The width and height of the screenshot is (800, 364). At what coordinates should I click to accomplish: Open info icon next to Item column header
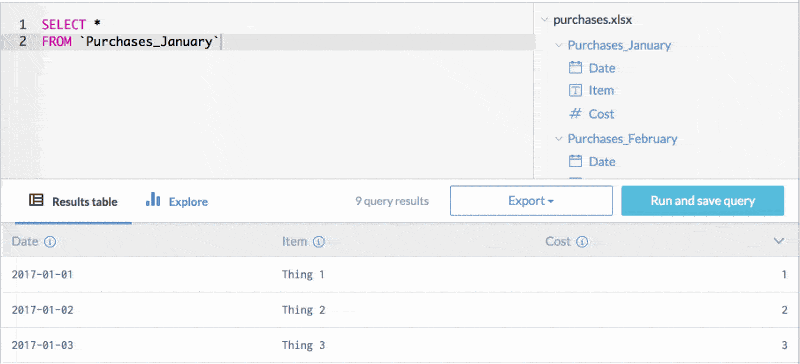click(x=319, y=242)
